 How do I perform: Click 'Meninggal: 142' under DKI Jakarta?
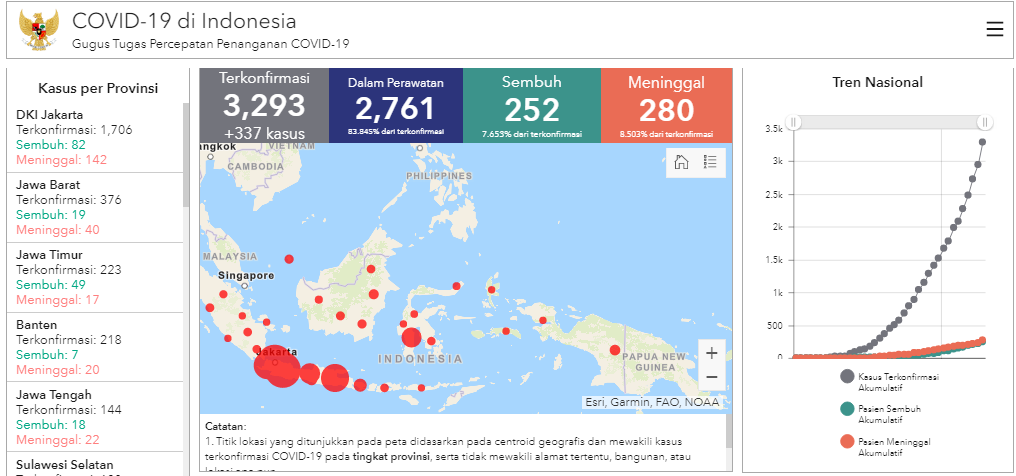coord(62,159)
